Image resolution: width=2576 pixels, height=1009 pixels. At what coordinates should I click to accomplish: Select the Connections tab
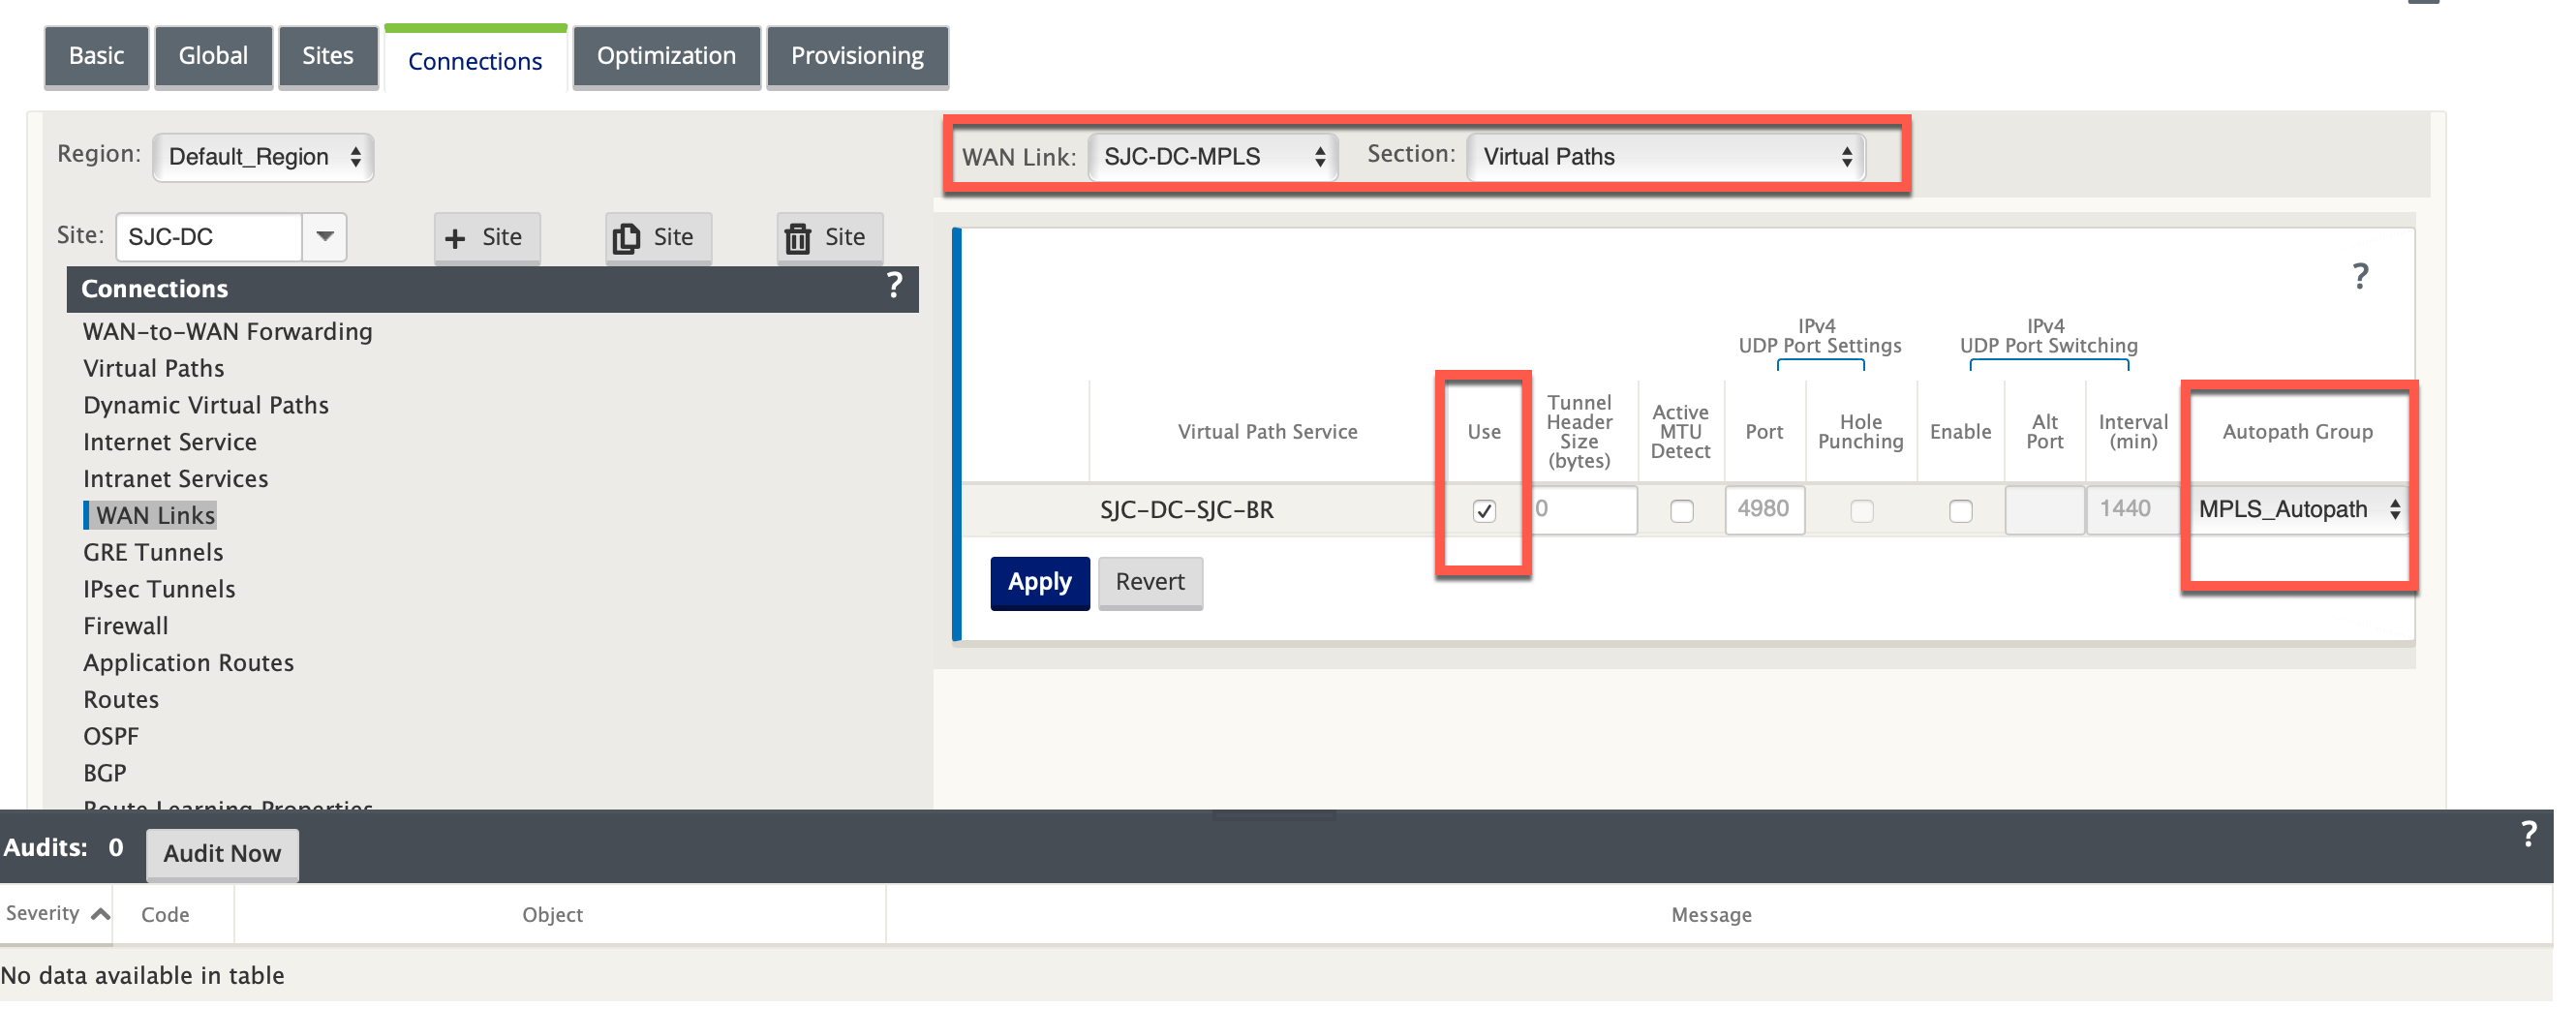pyautogui.click(x=475, y=60)
